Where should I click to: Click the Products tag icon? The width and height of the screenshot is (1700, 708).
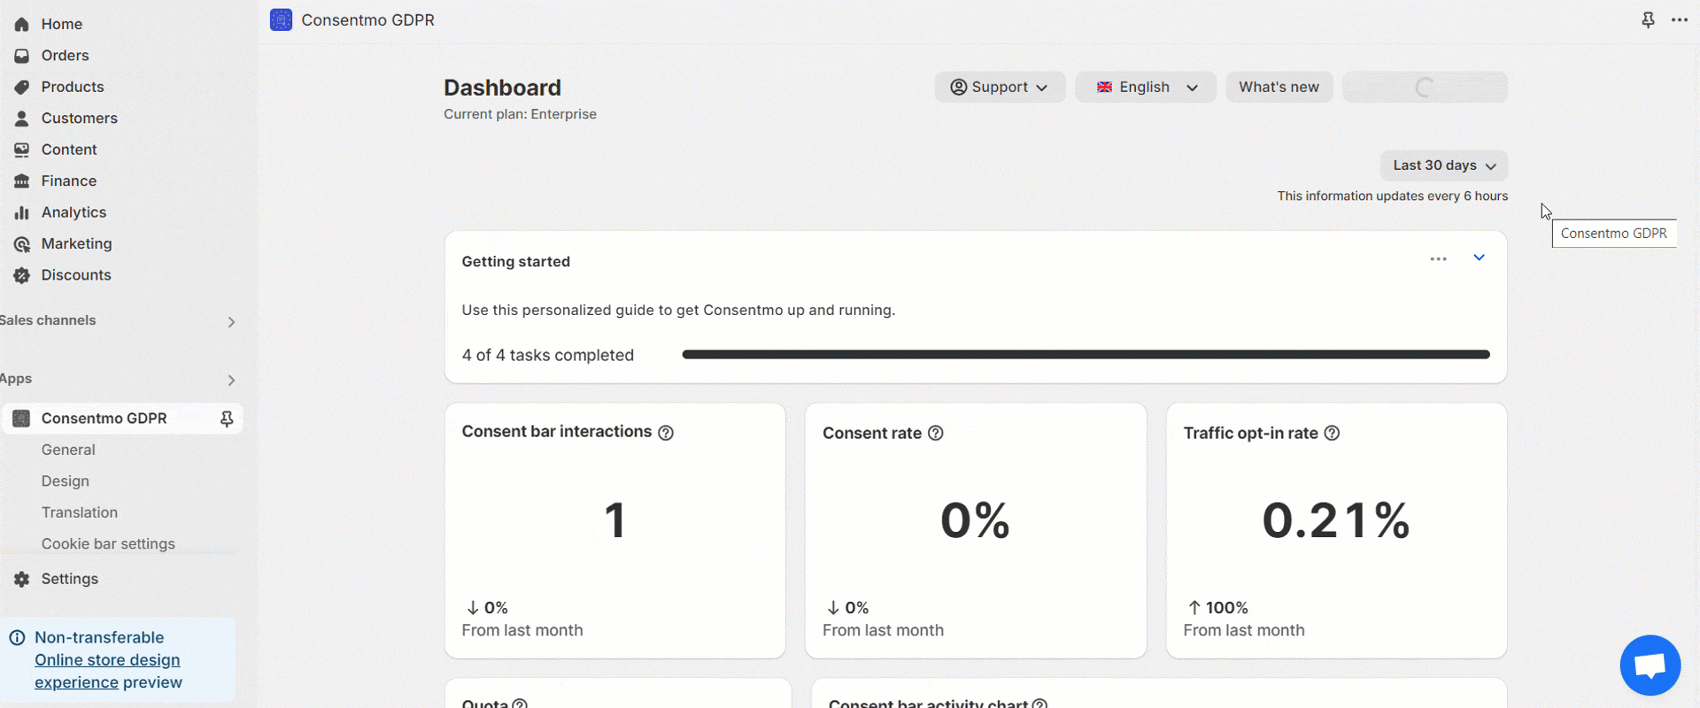22,87
